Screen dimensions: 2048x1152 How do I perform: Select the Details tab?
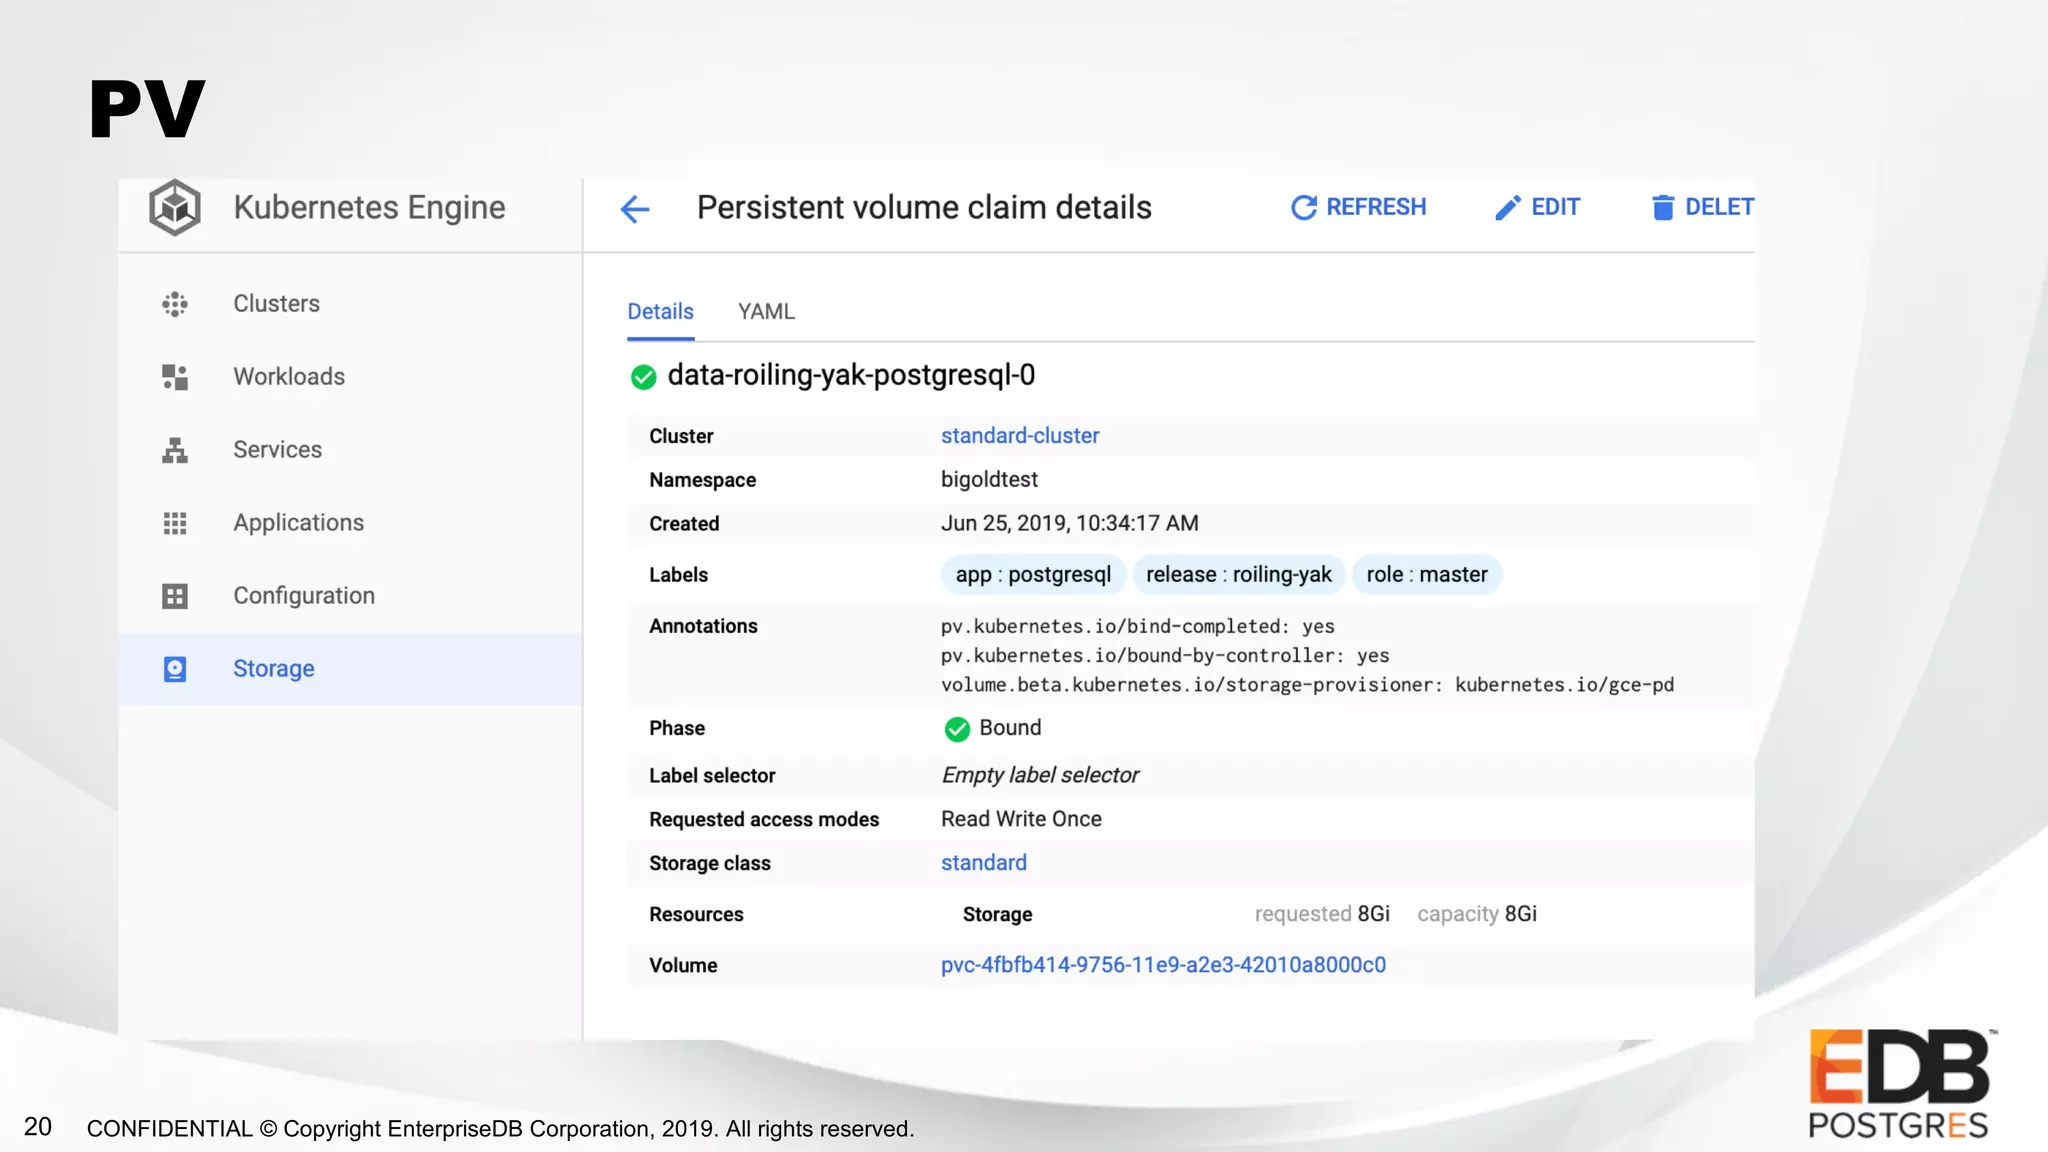tap(660, 312)
